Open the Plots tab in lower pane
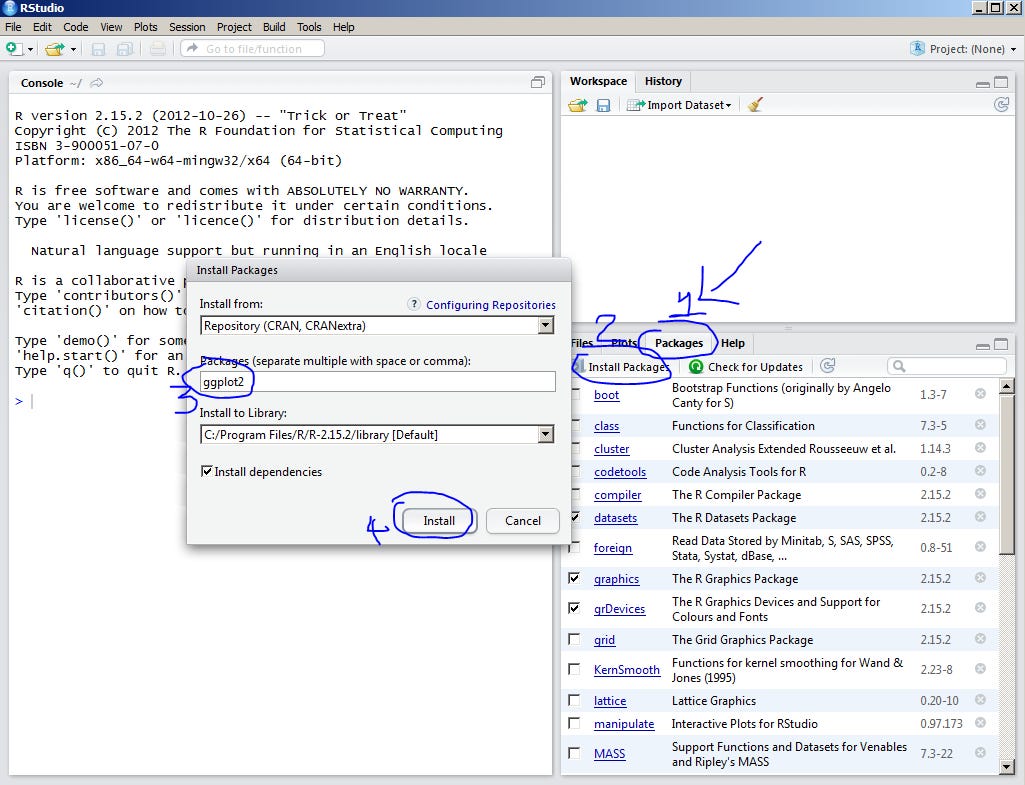 click(623, 343)
